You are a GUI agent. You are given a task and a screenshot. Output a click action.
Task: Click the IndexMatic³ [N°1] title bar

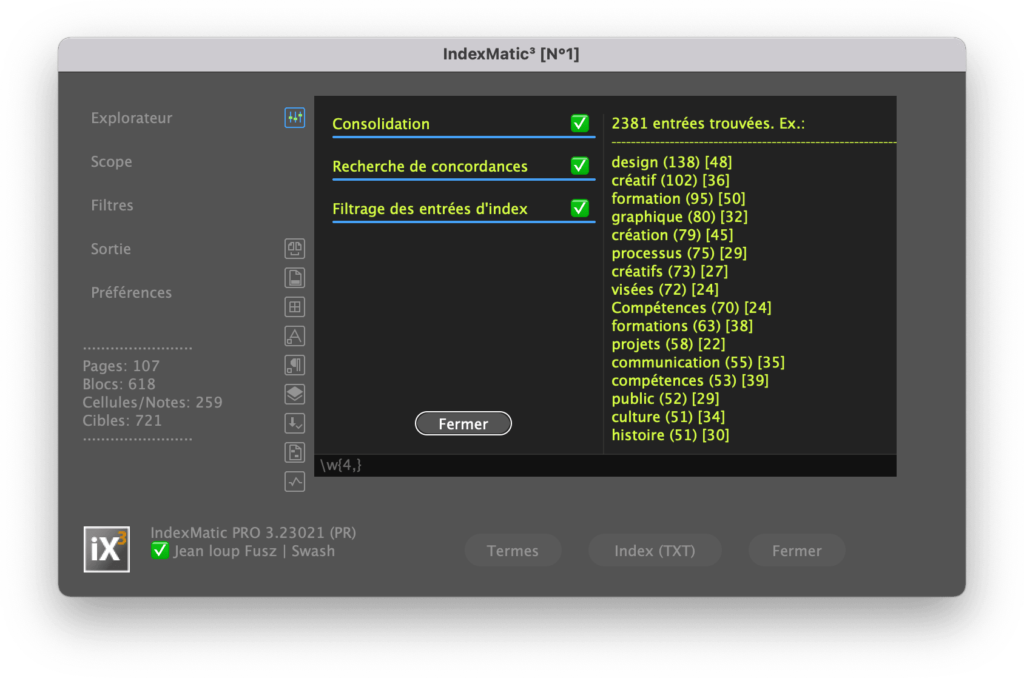coord(511,54)
